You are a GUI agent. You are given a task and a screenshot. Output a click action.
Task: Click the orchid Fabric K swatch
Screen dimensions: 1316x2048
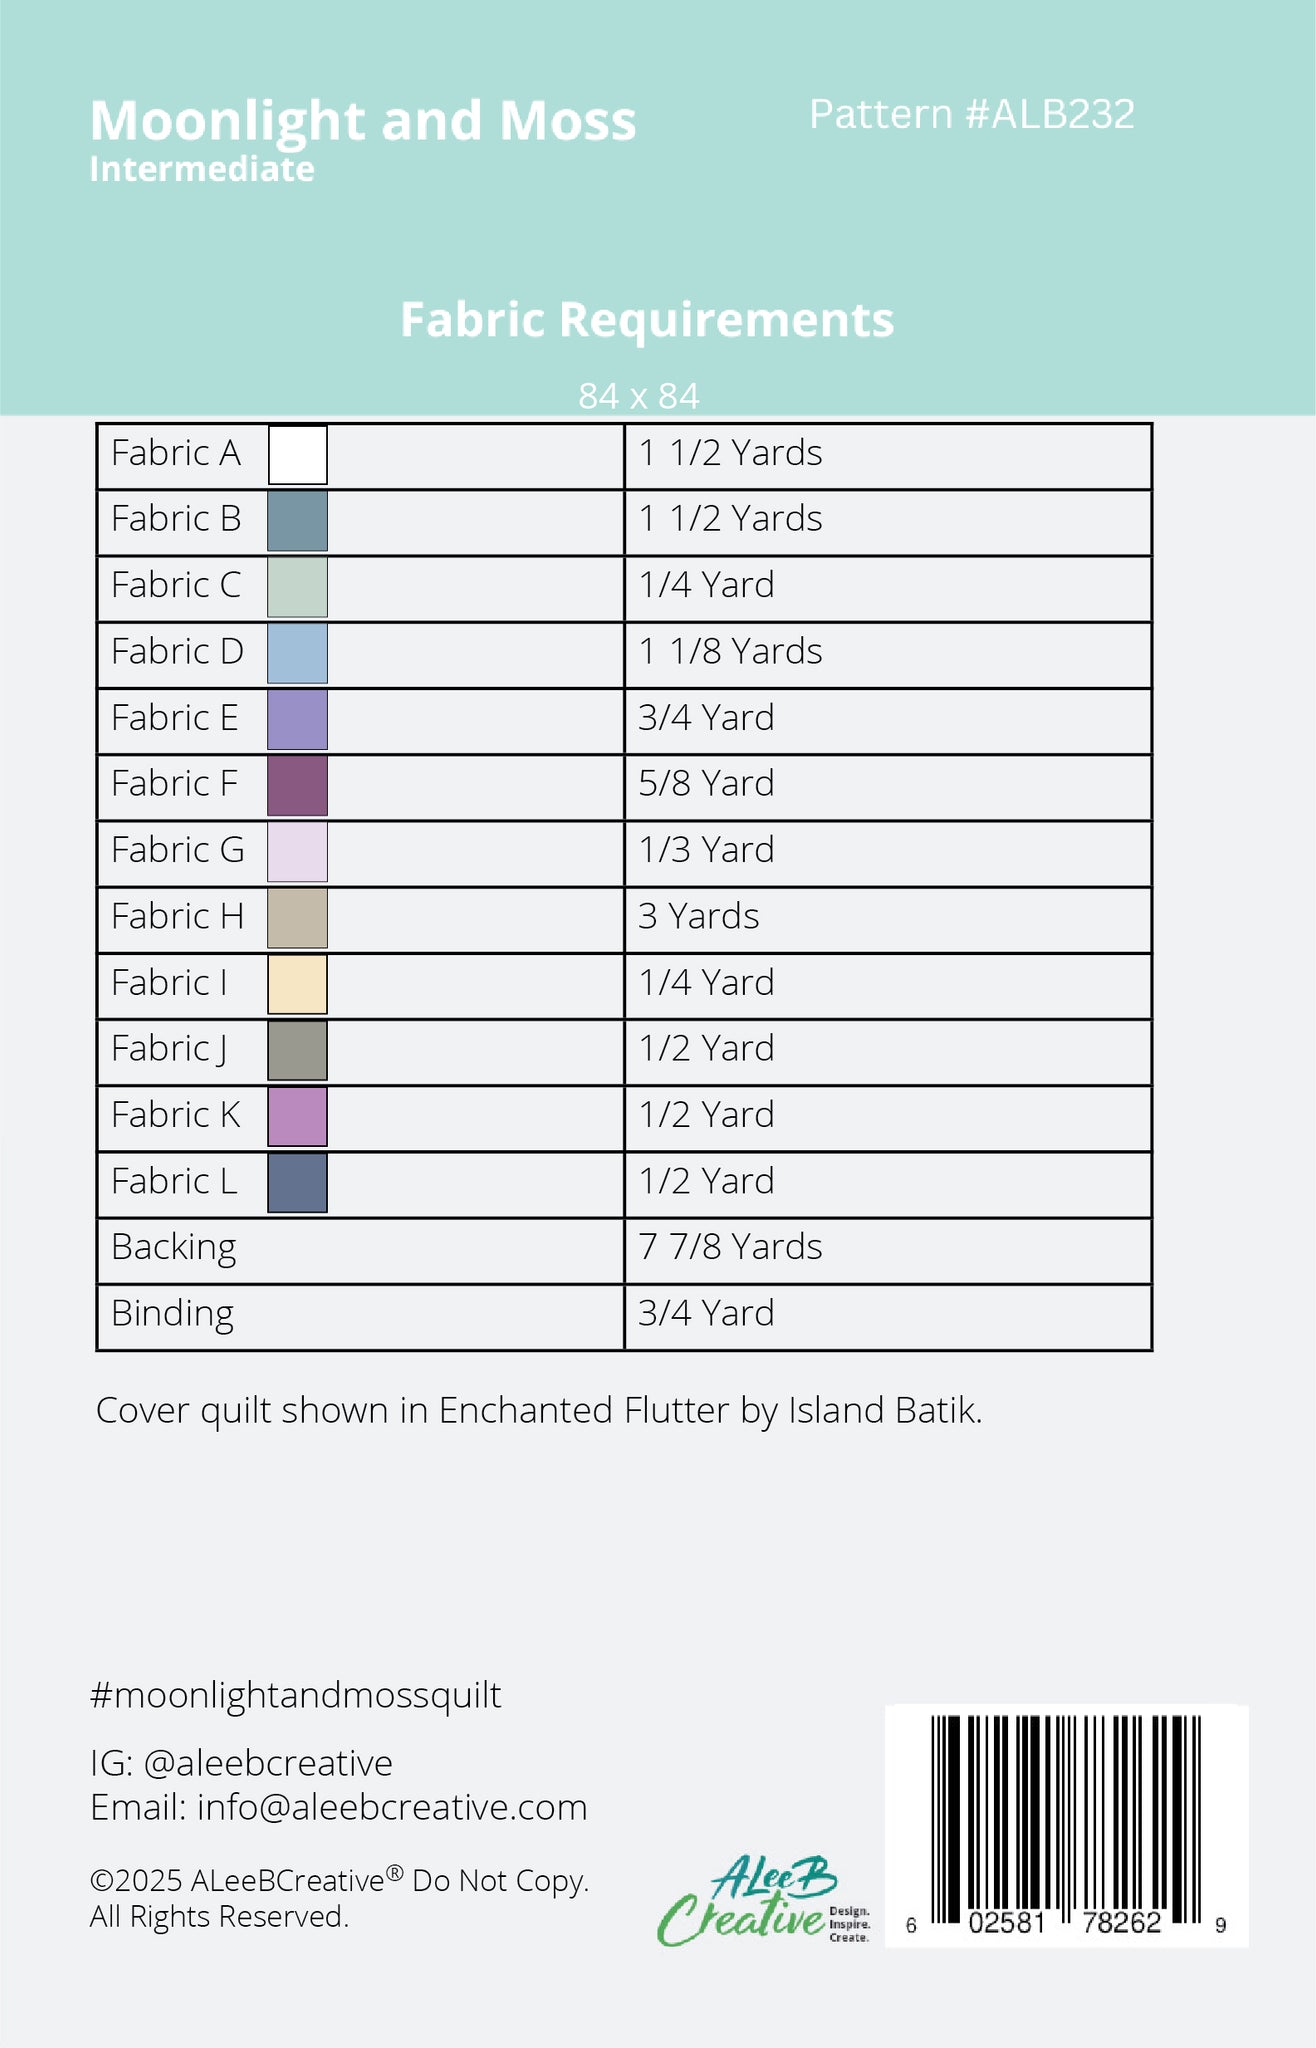click(297, 1116)
